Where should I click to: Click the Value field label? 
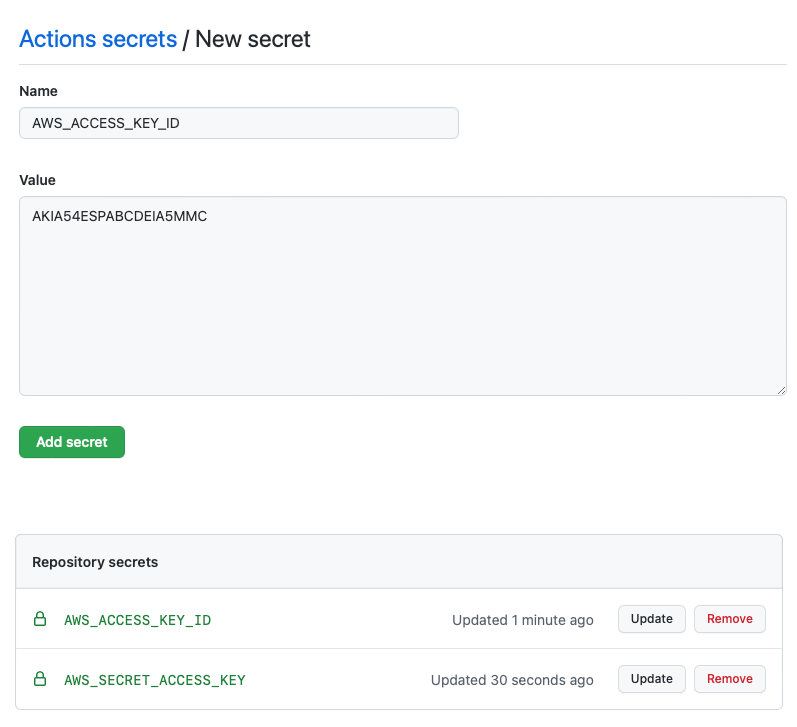point(37,180)
